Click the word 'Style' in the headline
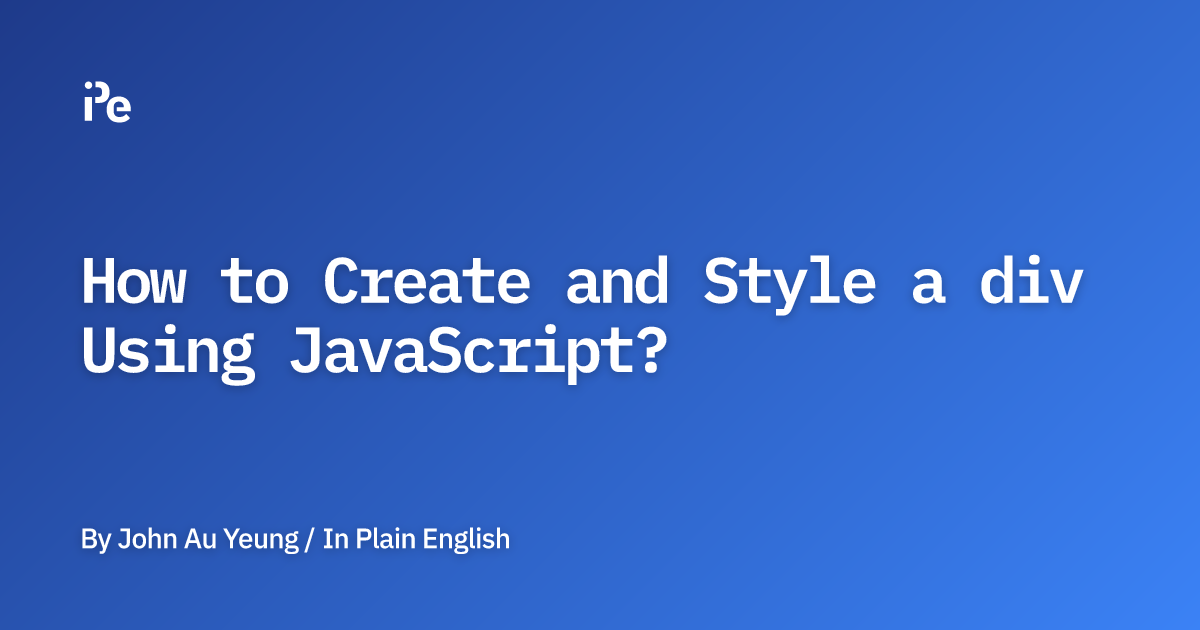Screen dimensions: 1200x630 pos(790,284)
